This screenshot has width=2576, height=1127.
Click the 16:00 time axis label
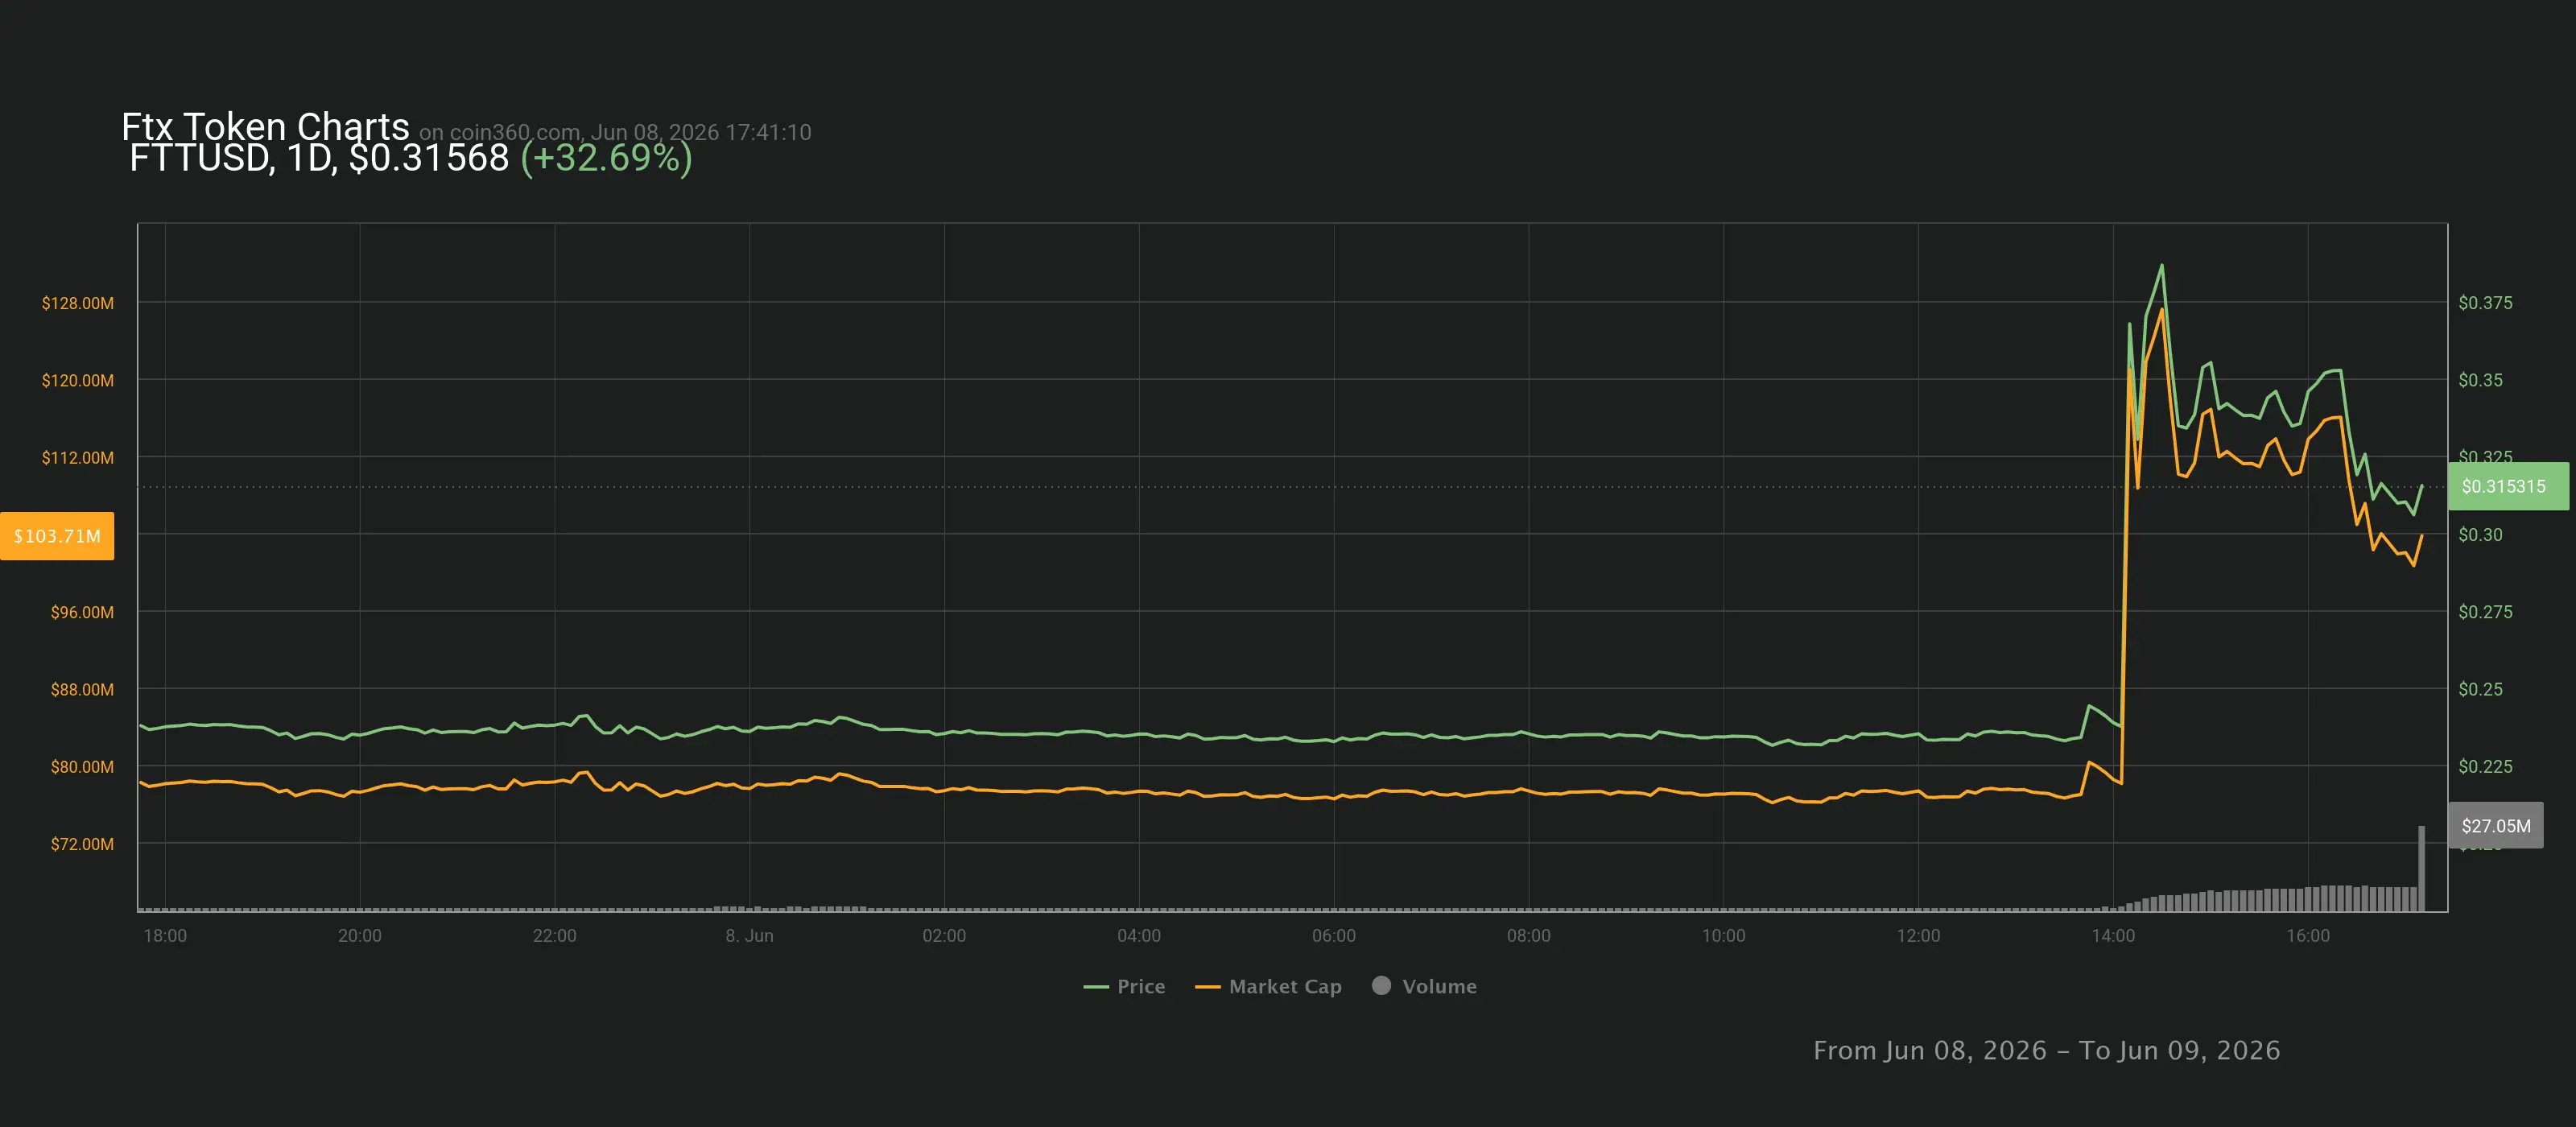tap(2308, 935)
